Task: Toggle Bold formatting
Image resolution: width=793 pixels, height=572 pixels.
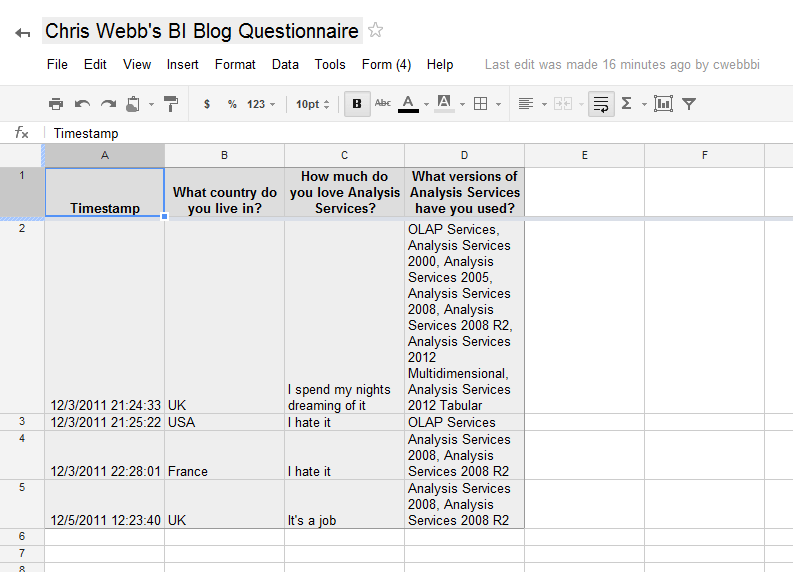Action: pos(357,104)
